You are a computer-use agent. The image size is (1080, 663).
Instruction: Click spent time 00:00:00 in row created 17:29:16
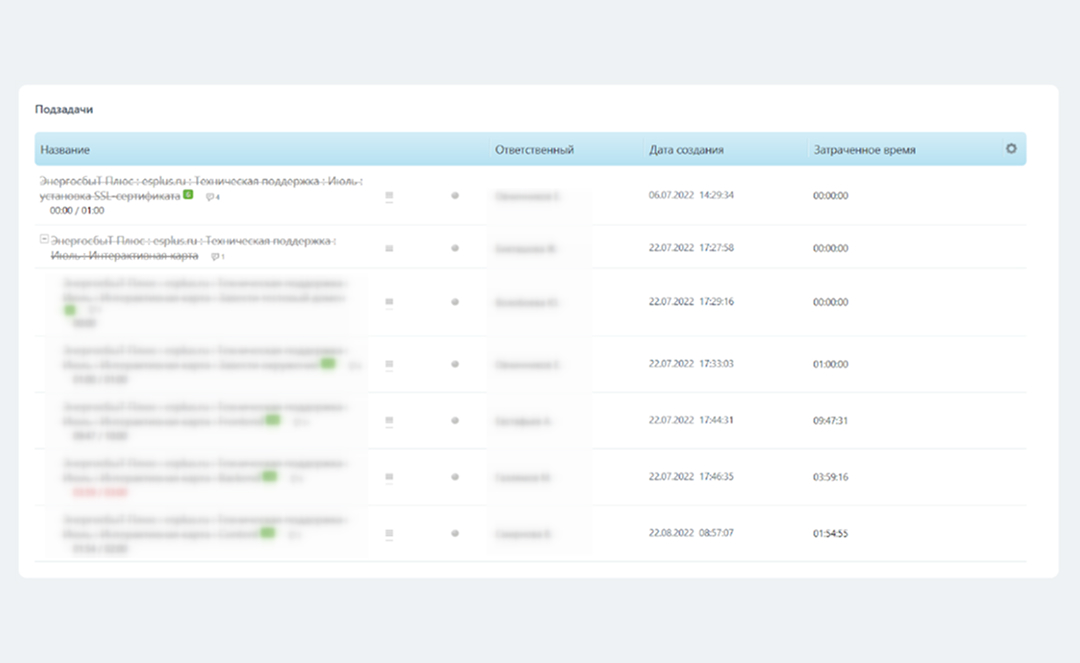click(x=830, y=302)
